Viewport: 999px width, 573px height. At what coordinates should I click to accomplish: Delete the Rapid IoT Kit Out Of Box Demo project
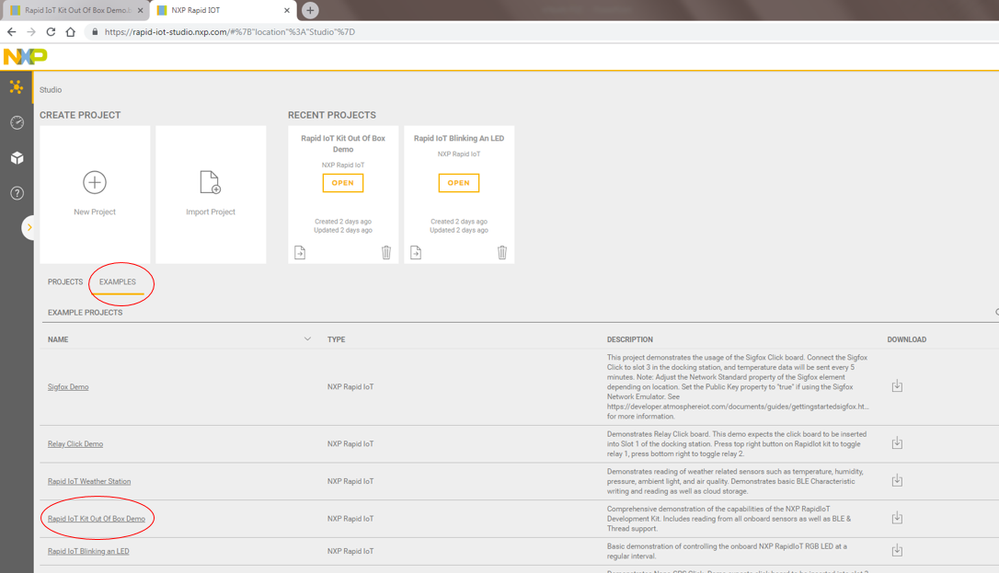tap(386, 253)
